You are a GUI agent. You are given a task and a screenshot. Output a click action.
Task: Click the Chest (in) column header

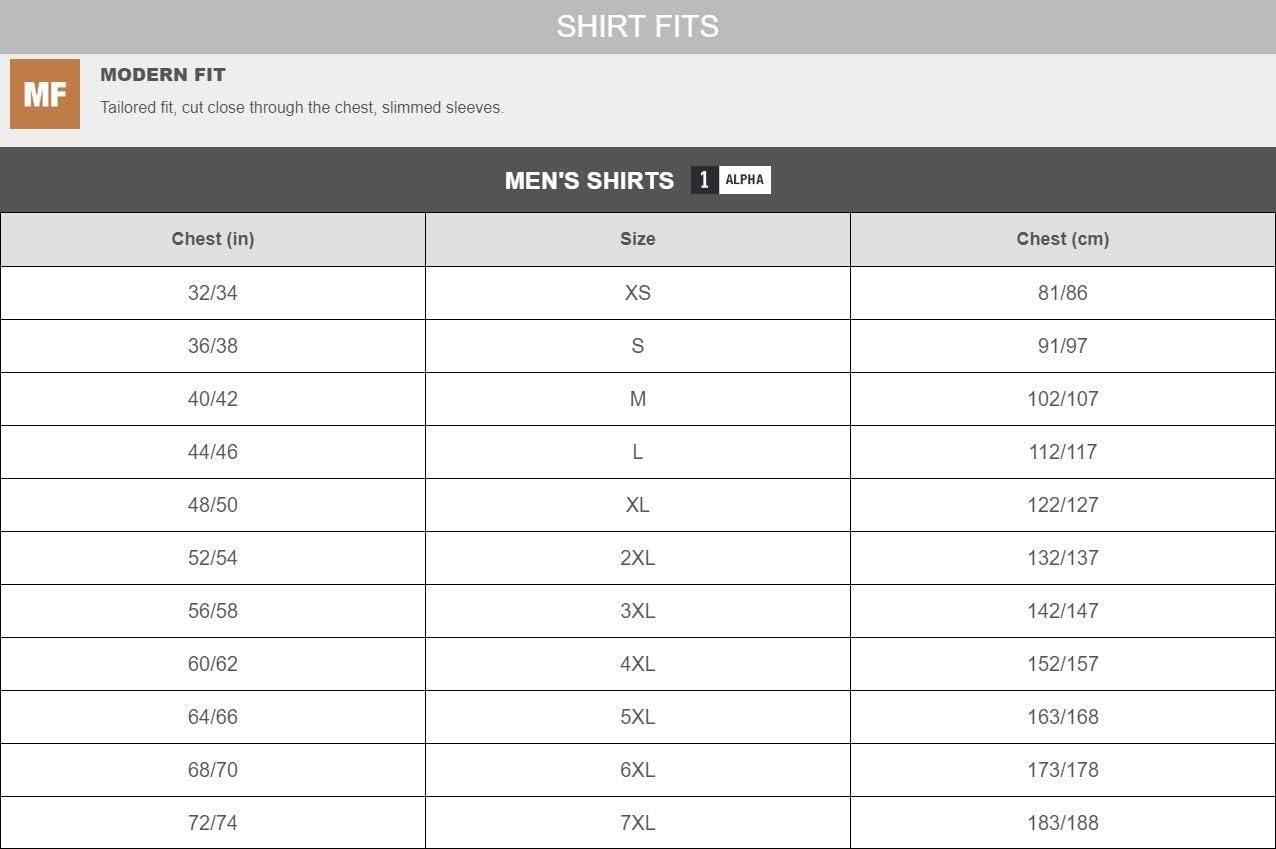tap(213, 239)
